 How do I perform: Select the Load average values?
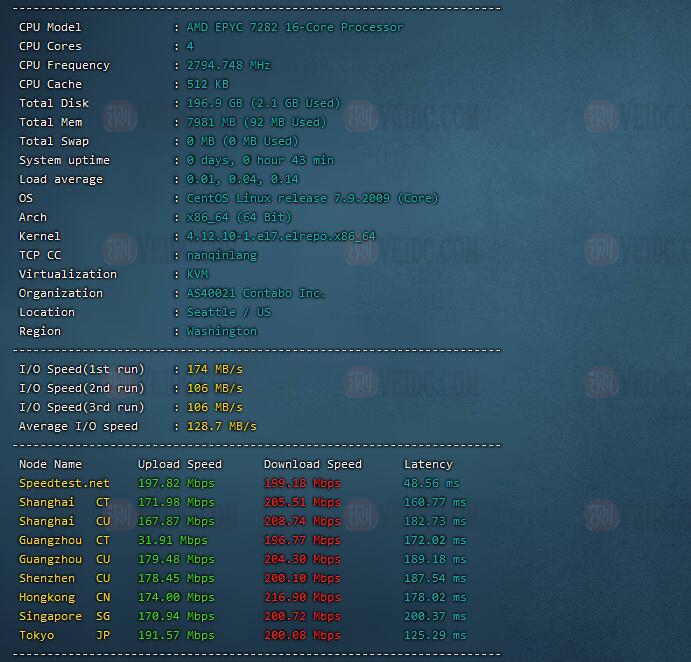pos(242,179)
